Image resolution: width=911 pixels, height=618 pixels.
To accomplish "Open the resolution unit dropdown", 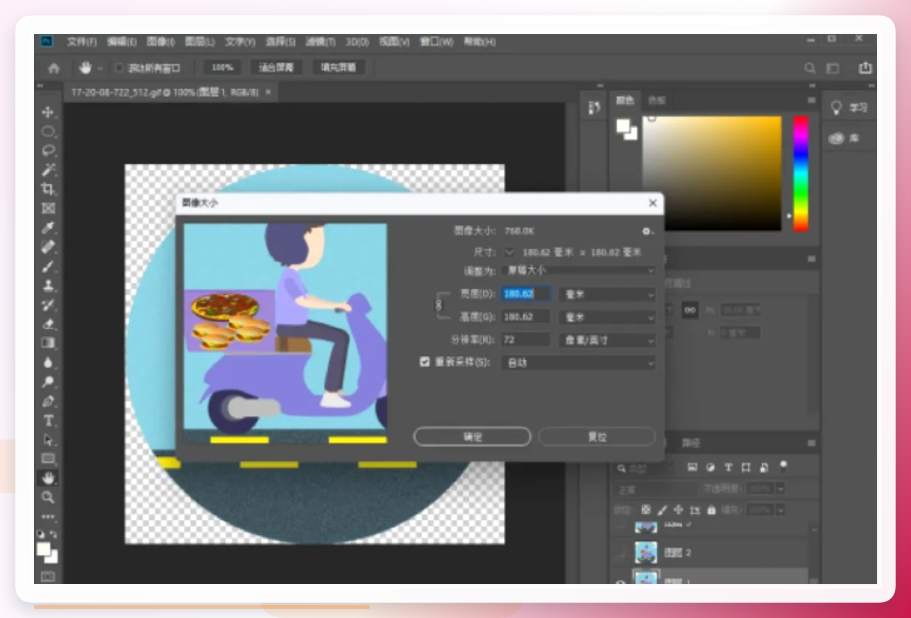I will point(607,340).
